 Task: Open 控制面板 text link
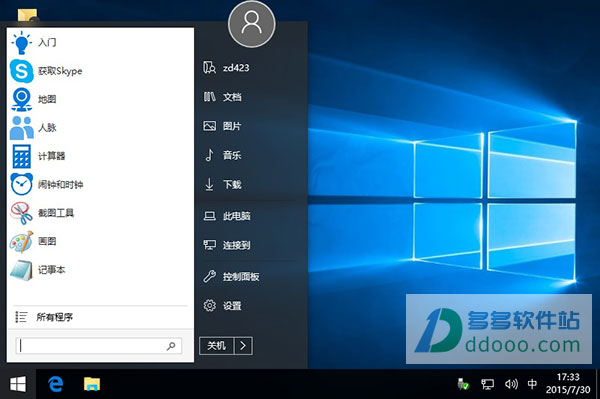pos(241,277)
